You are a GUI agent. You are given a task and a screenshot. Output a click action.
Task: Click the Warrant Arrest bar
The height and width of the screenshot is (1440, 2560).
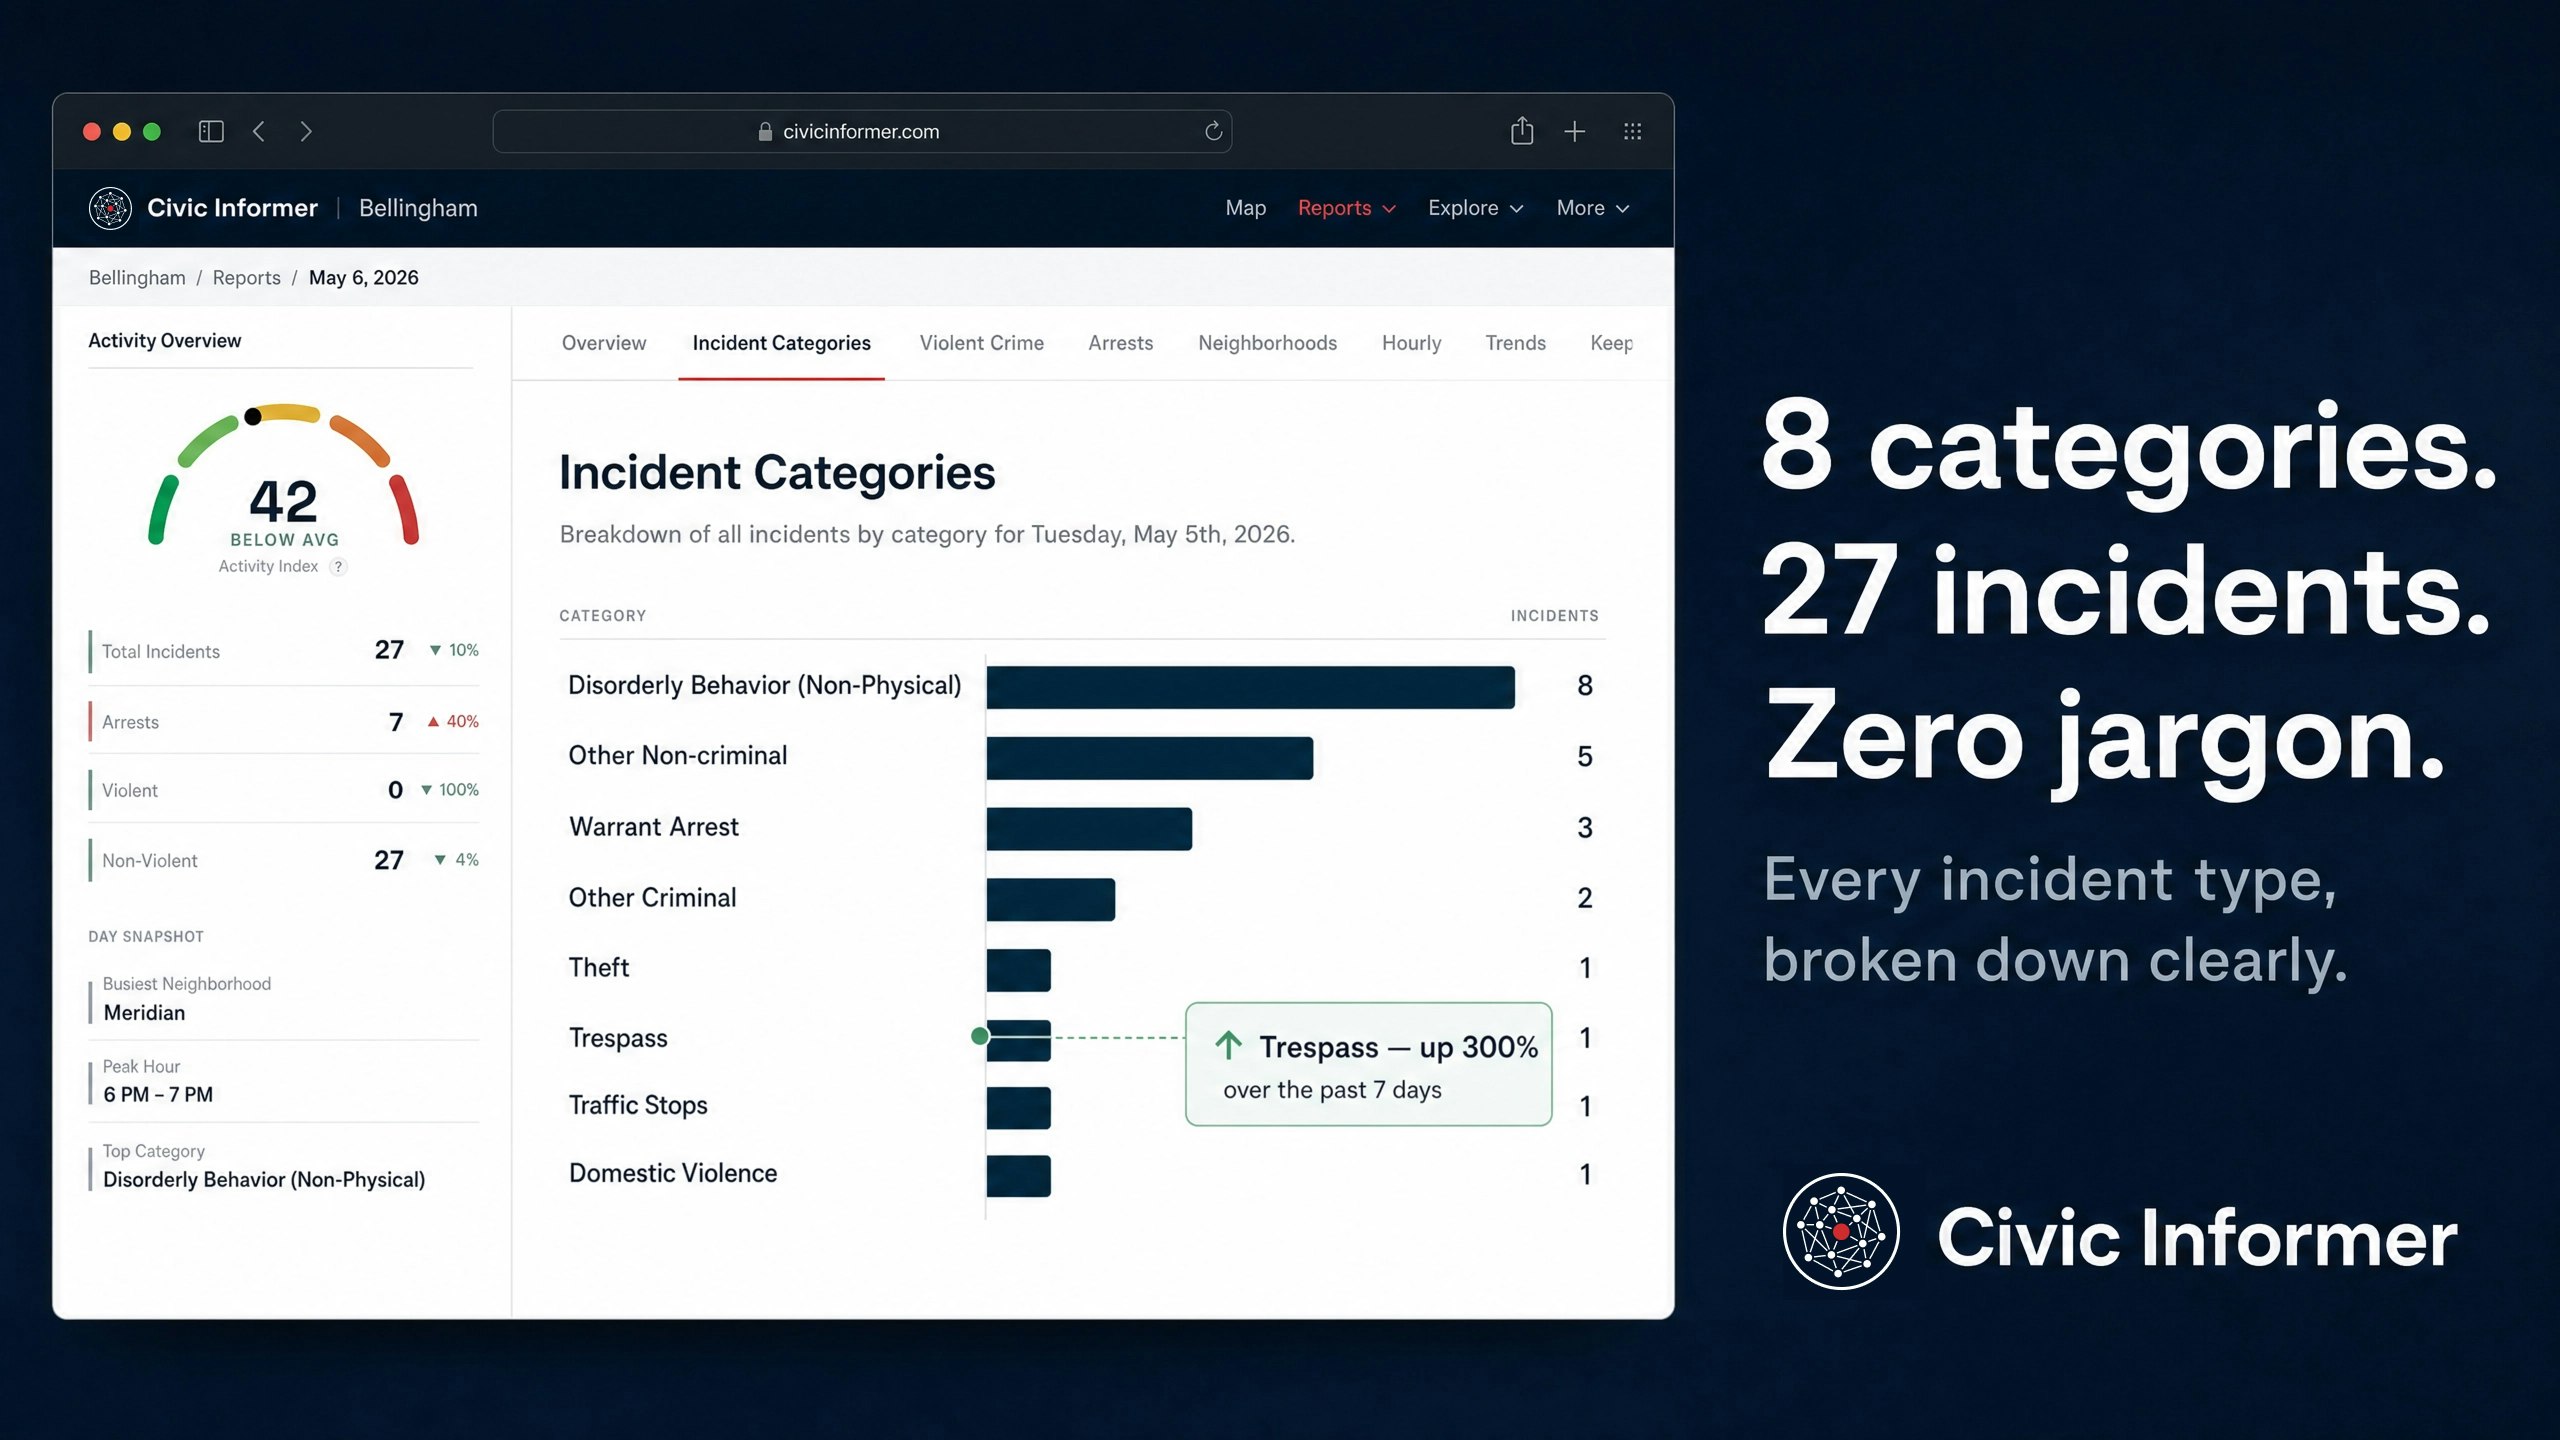tap(1089, 829)
